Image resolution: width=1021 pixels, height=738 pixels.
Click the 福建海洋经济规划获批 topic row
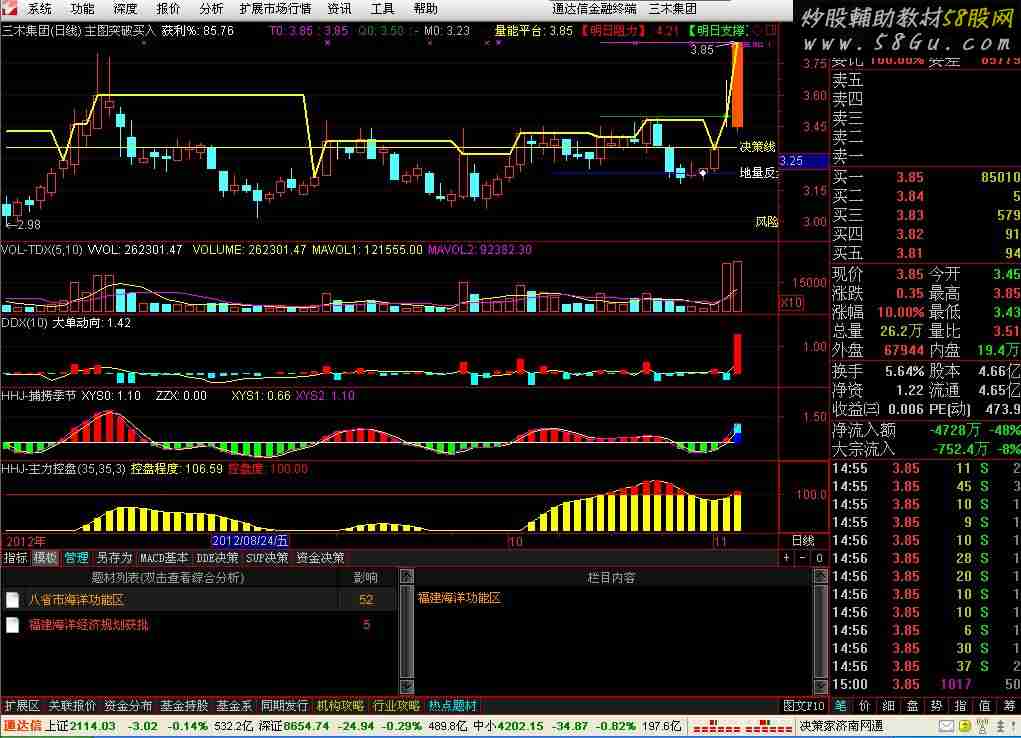(199, 625)
